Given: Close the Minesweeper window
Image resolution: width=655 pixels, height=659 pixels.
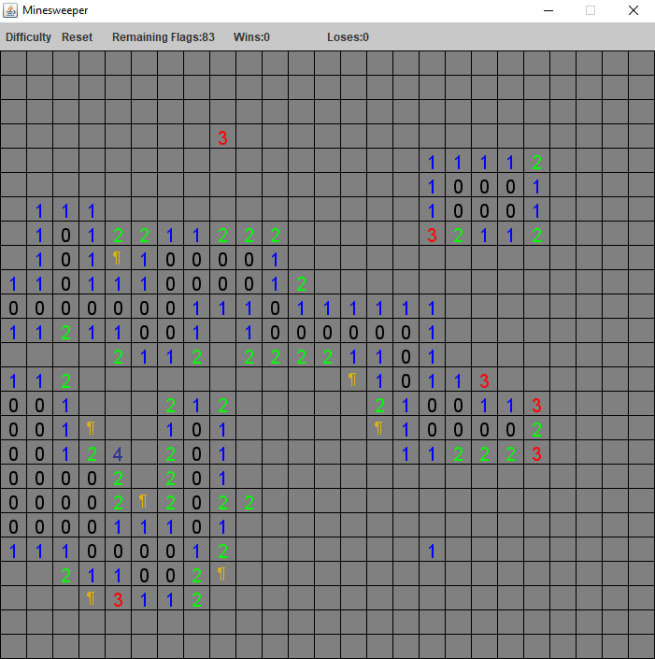Looking at the screenshot, I should [633, 10].
